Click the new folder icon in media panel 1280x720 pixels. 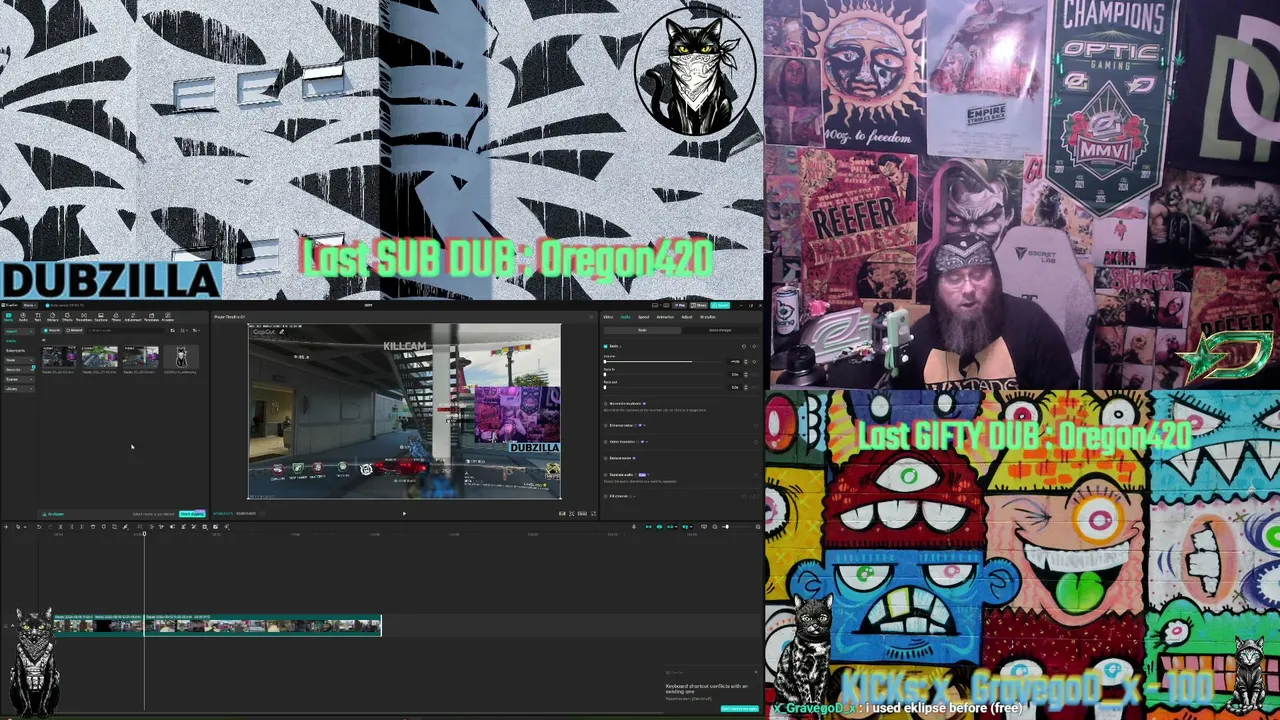click(x=173, y=330)
